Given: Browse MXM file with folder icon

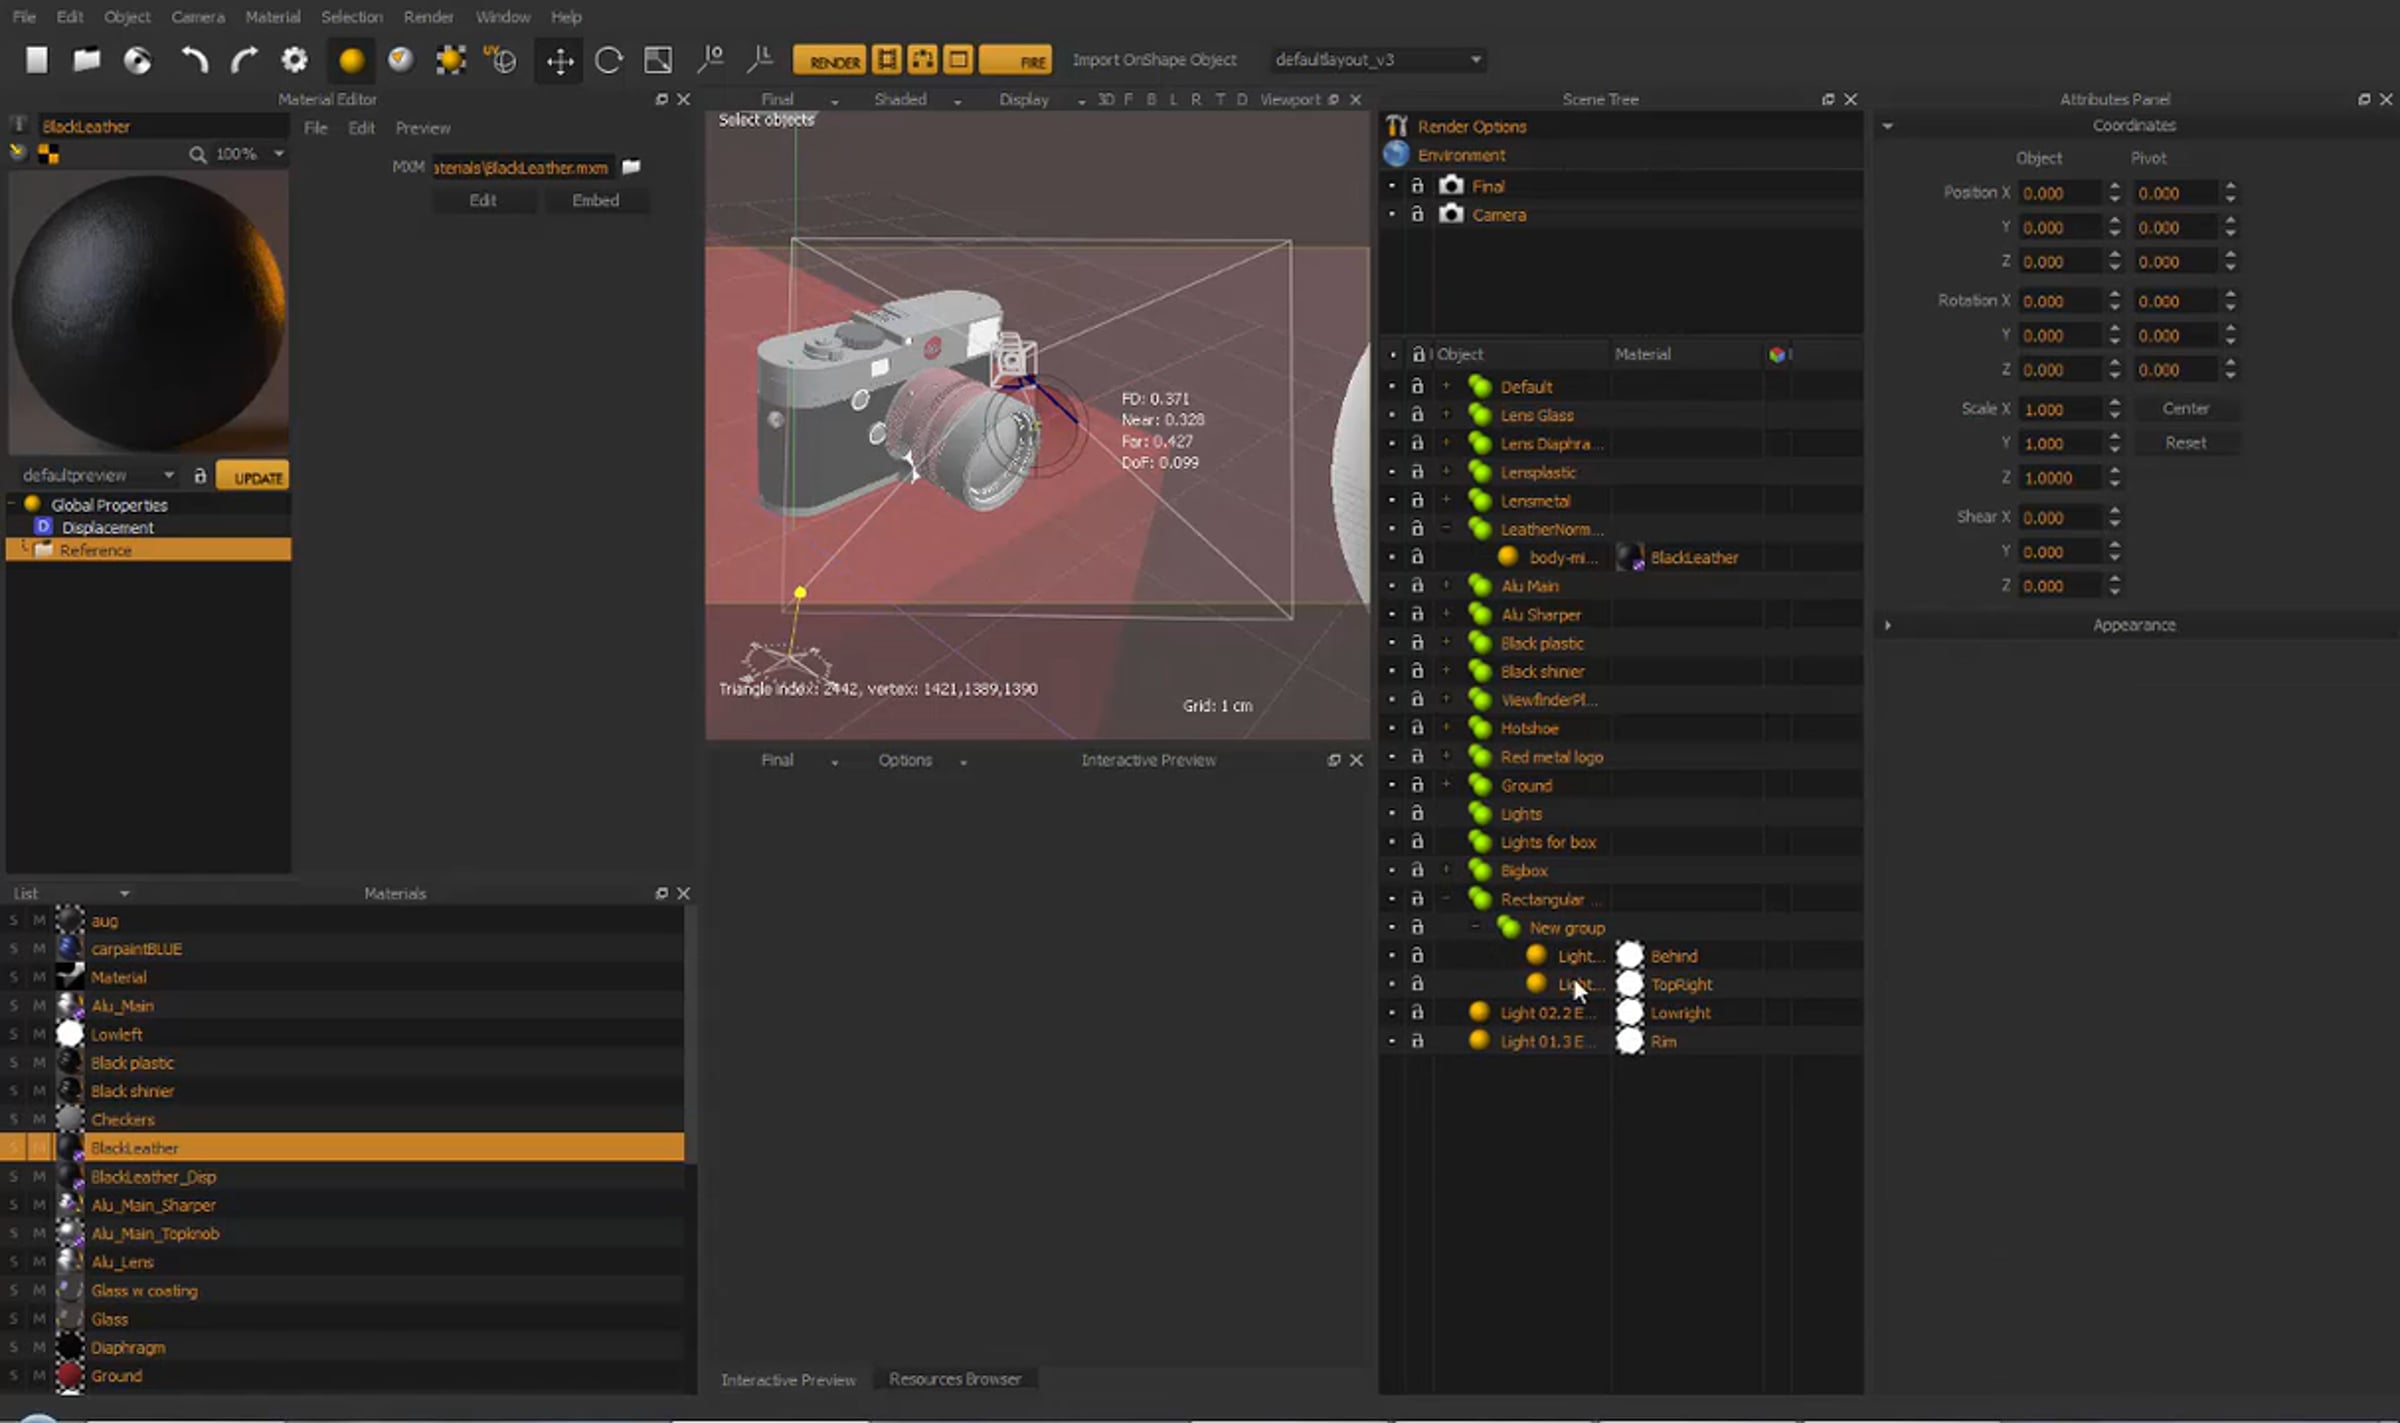Looking at the screenshot, I should tap(631, 167).
